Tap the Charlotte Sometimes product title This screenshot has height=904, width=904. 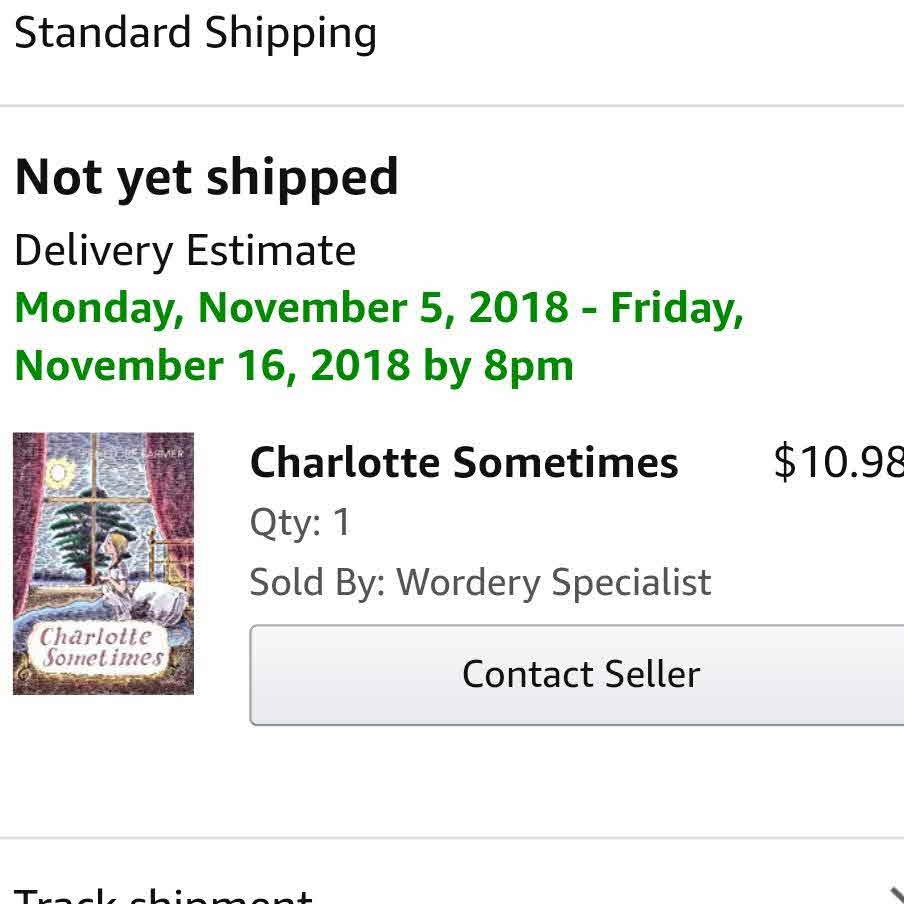(x=464, y=463)
